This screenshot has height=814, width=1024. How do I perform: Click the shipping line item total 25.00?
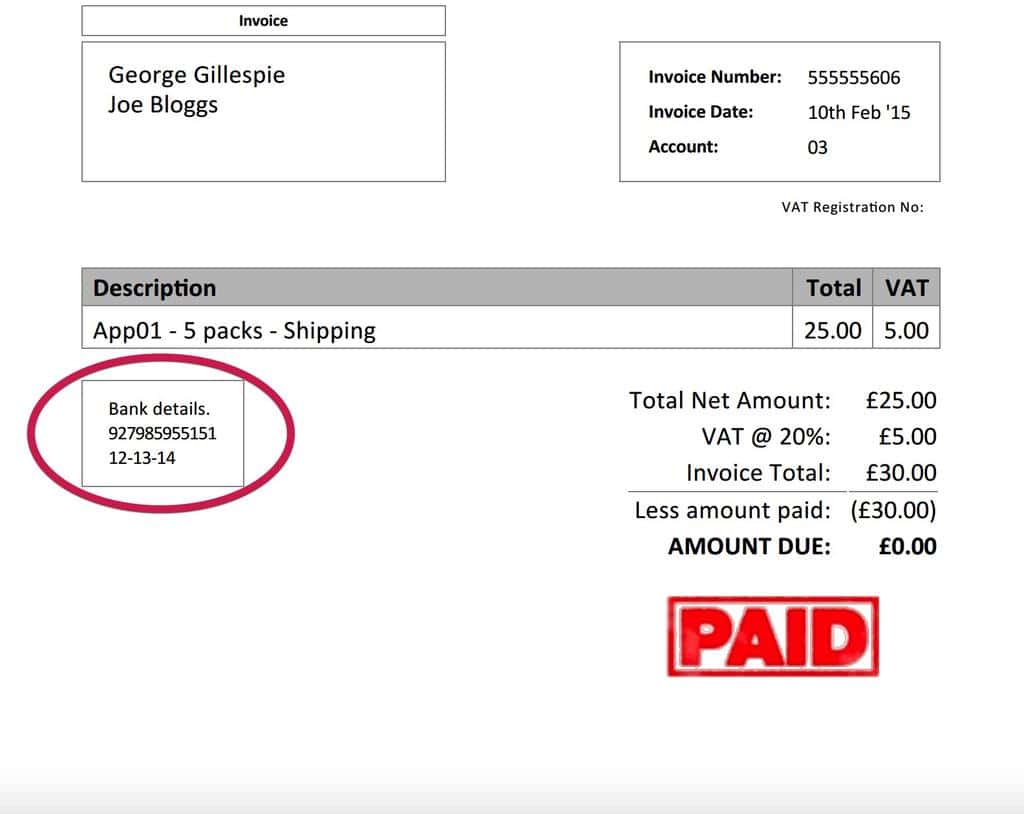(x=832, y=330)
